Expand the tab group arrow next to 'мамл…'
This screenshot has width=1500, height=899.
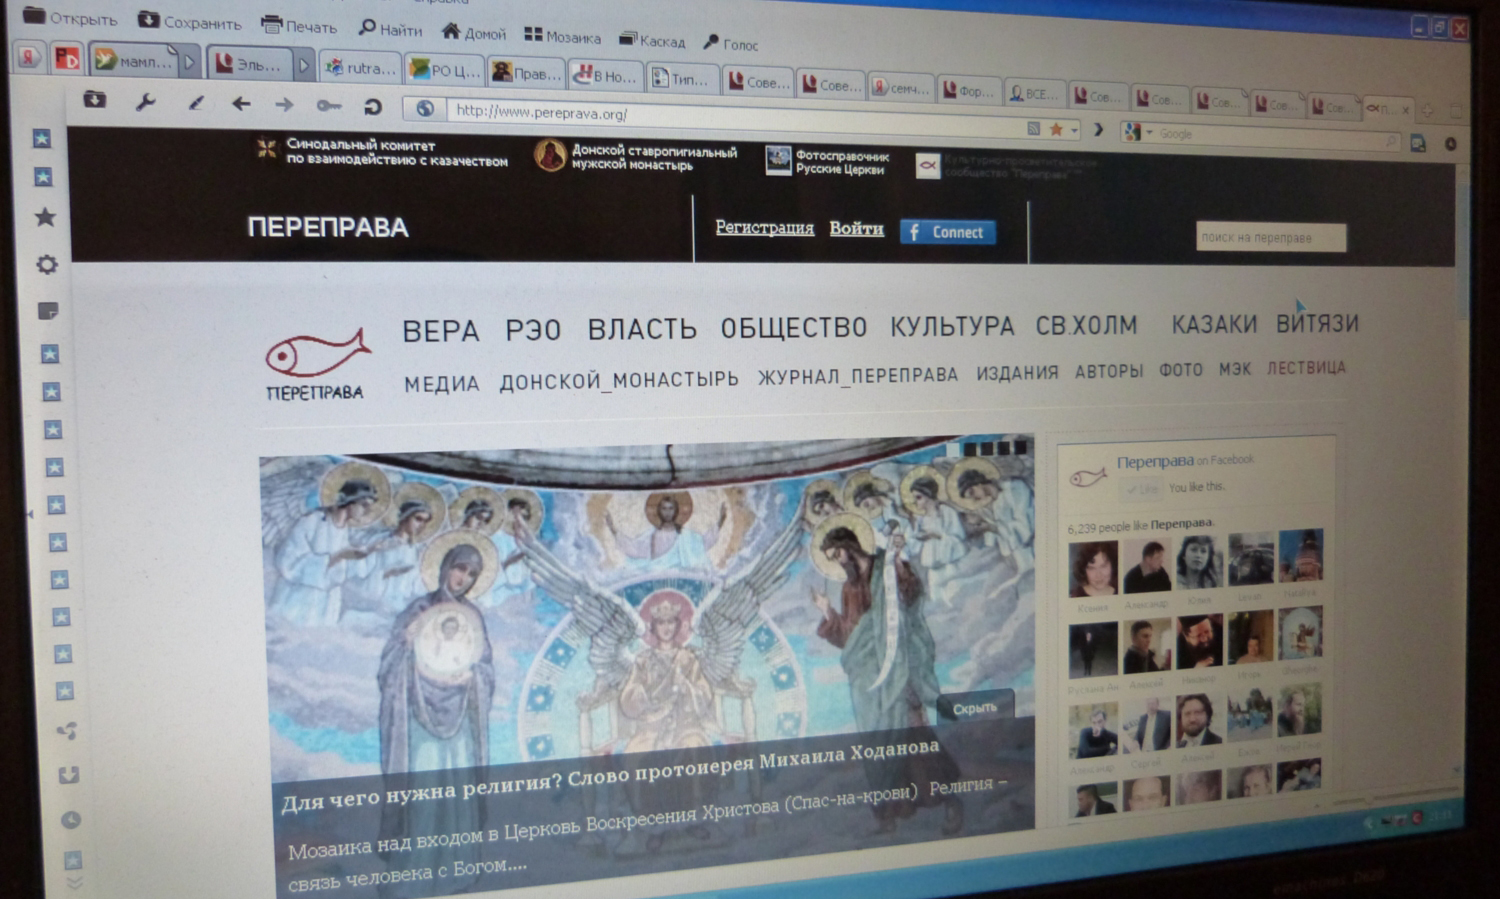click(188, 62)
